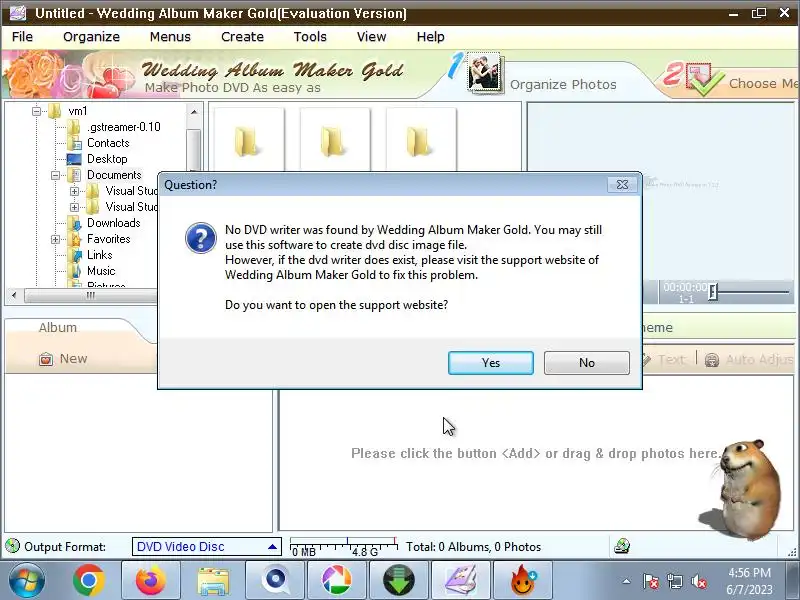Click the preview playback slider handle
Viewport: 800px width, 600px height.
(x=713, y=291)
